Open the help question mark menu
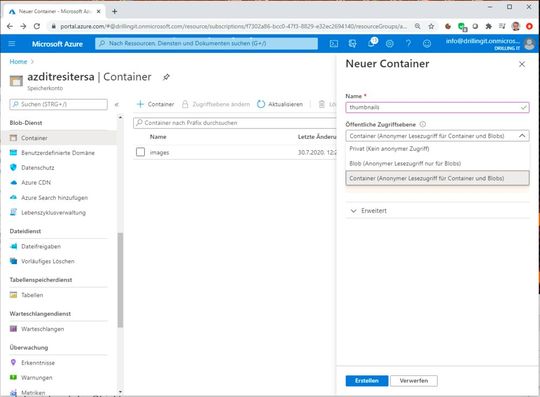The height and width of the screenshot is (397, 540). (x=408, y=44)
